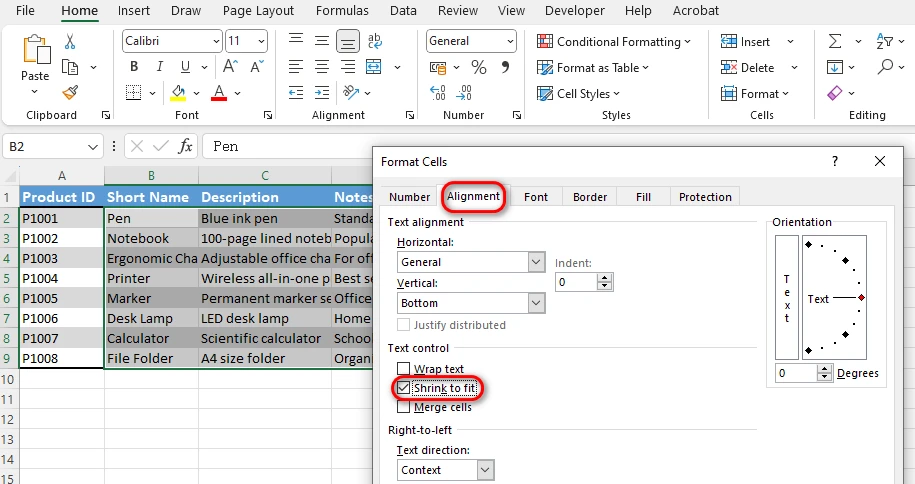Click the Cut scissors icon
Viewport: 915px width, 484px height.
pyautogui.click(x=70, y=42)
